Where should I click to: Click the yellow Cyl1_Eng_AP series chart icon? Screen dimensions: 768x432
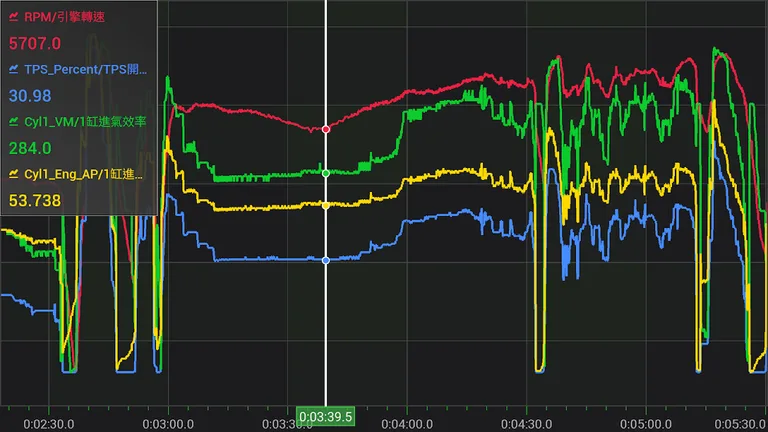14,174
